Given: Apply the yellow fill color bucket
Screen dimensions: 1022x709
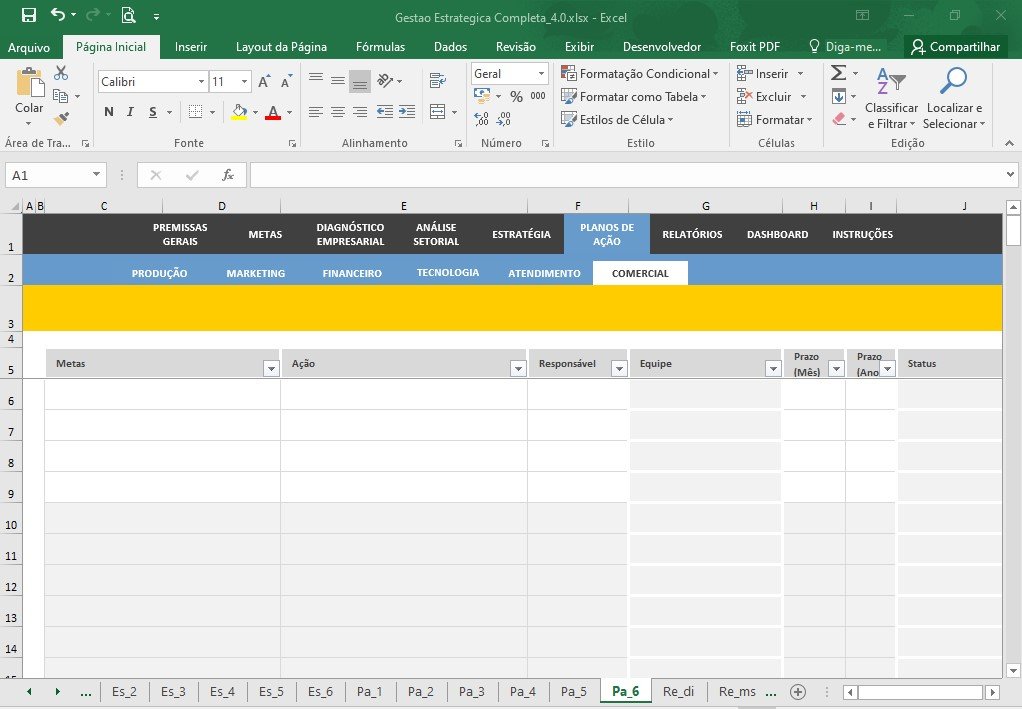Looking at the screenshot, I should pyautogui.click(x=240, y=112).
